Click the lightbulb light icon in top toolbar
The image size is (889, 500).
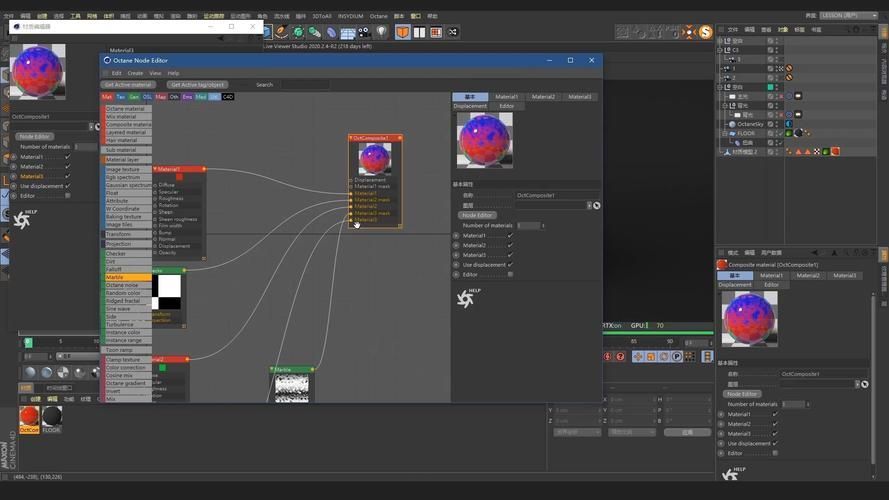(382, 32)
